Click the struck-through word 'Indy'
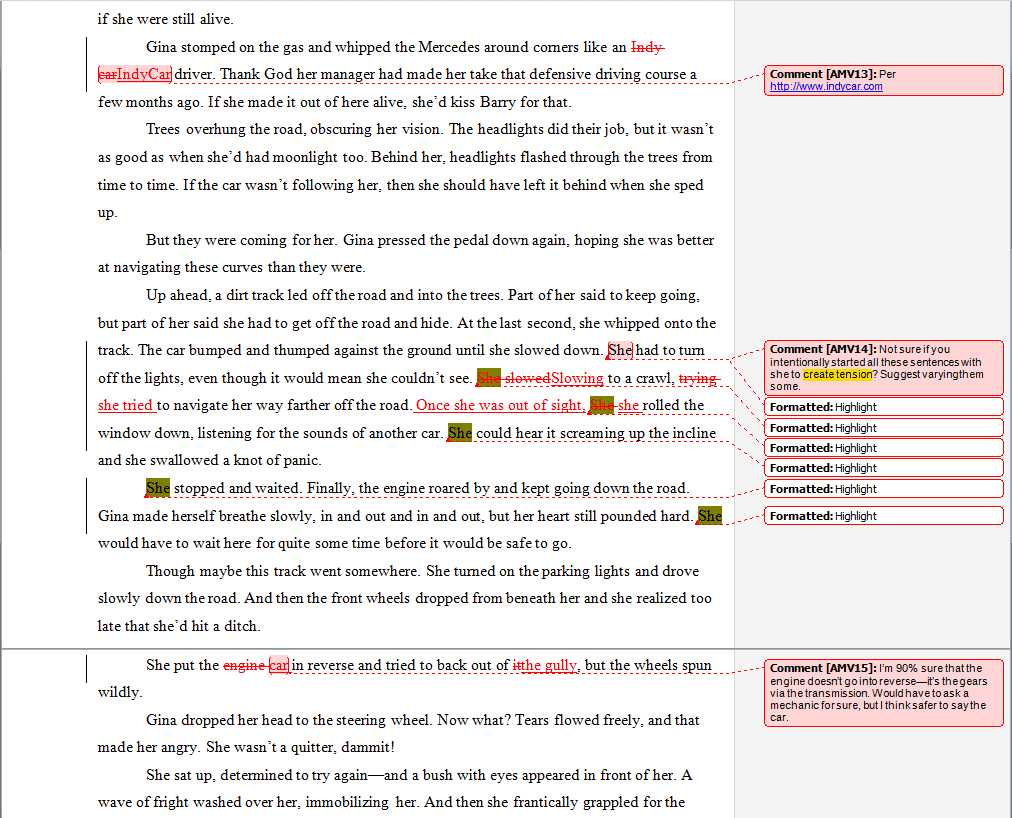Image resolution: width=1012 pixels, height=818 pixels. 645,47
